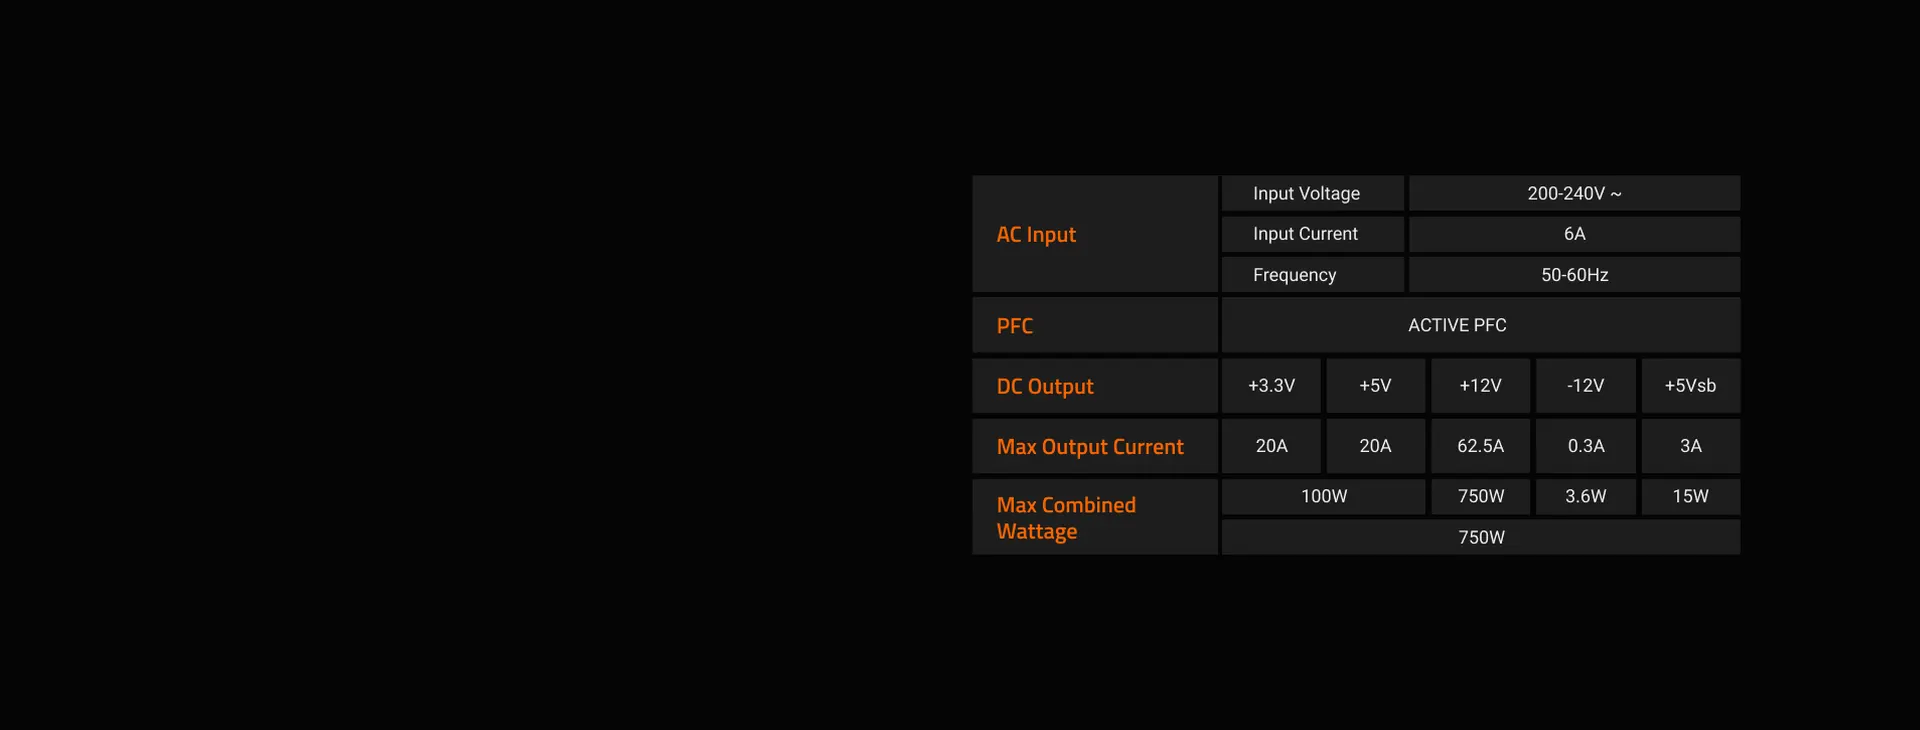The width and height of the screenshot is (1920, 730).
Task: Click the +5Vsb column cell
Action: point(1690,386)
